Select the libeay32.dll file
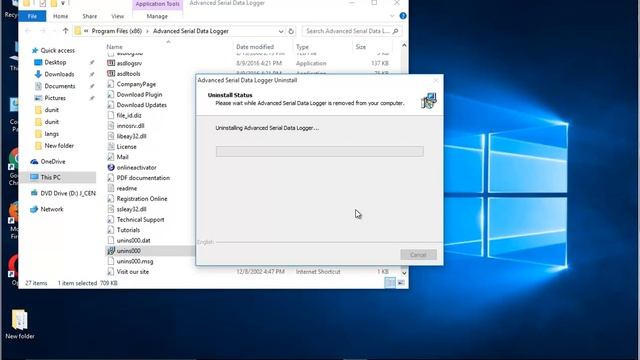Screen dimensions: 640x360 pyautogui.click(x=131, y=136)
